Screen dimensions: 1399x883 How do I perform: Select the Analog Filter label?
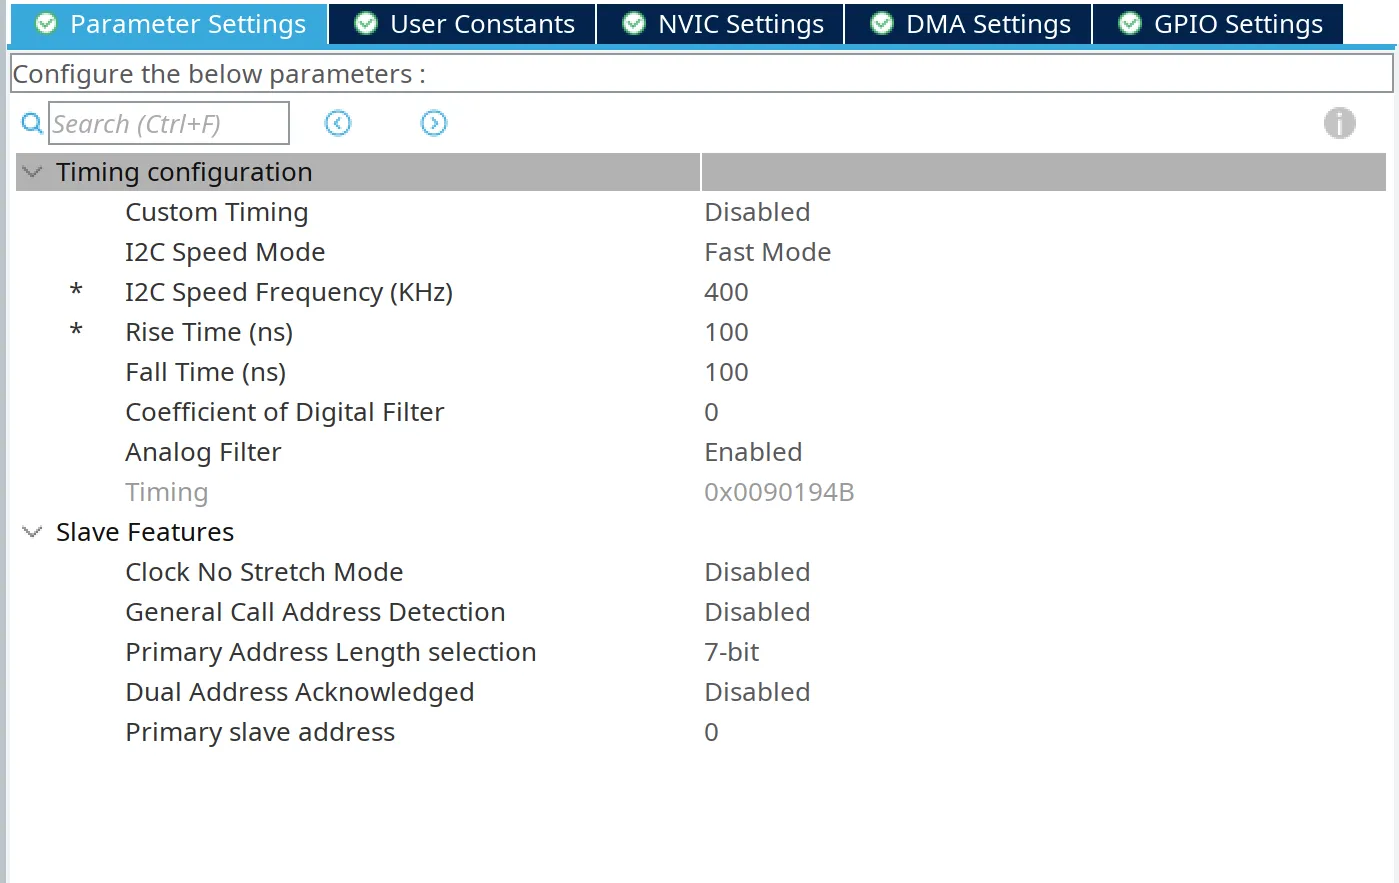[203, 452]
